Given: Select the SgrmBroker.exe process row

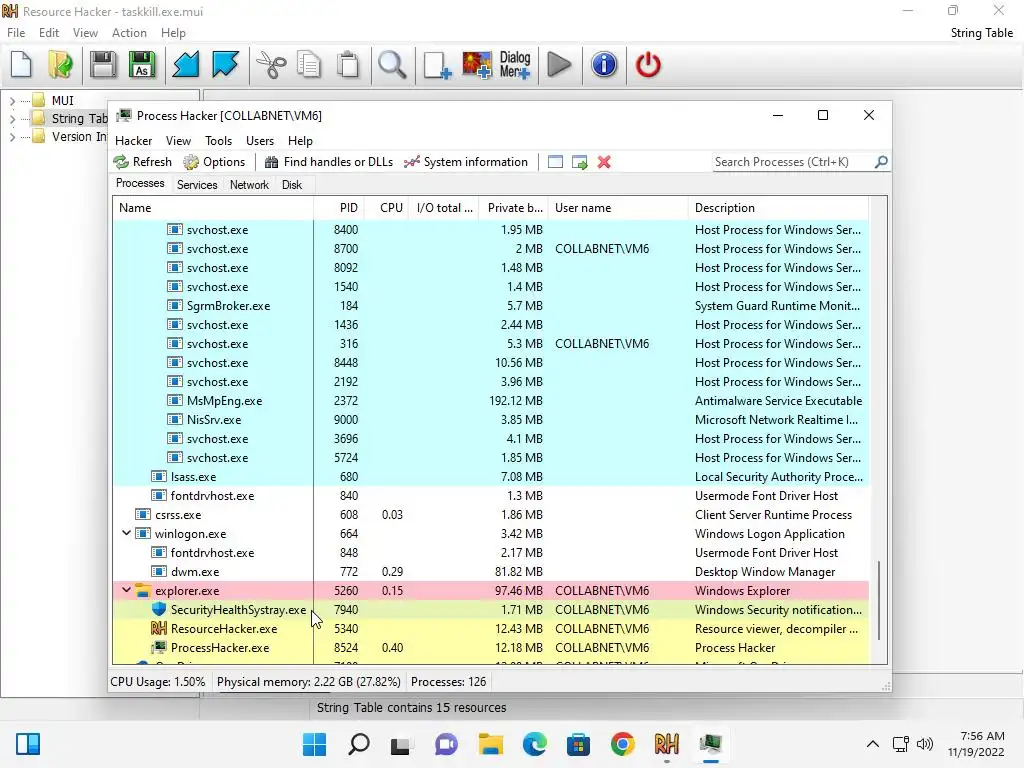Looking at the screenshot, I should pos(490,306).
